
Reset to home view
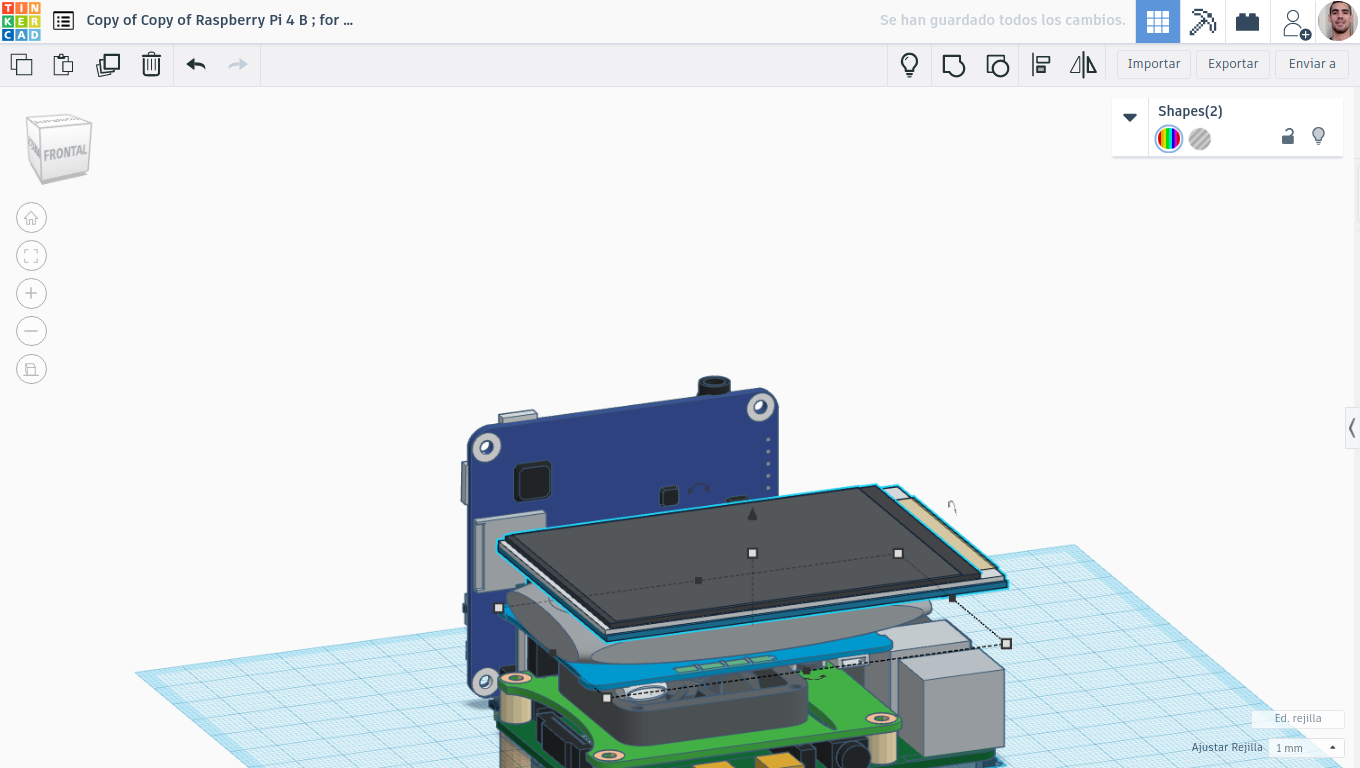coord(31,218)
